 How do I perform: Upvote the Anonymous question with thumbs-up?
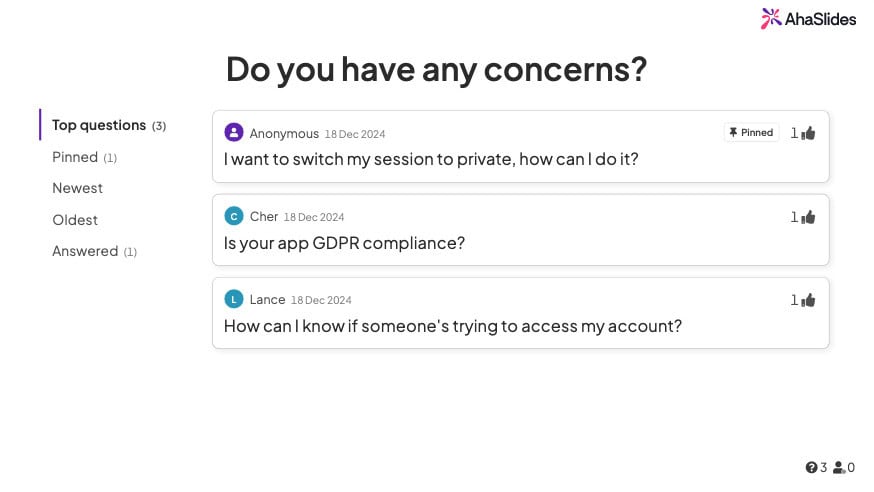click(808, 133)
